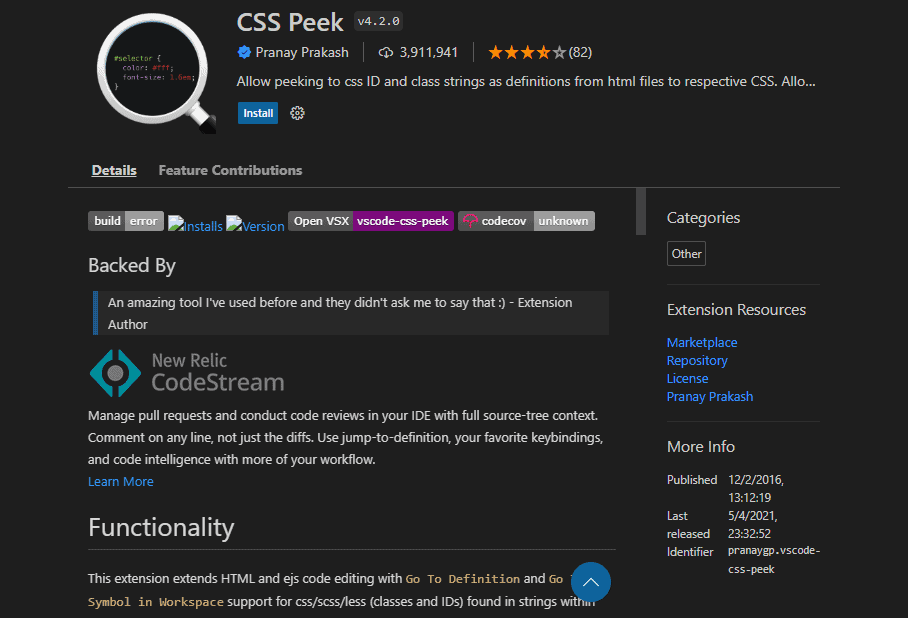Screen dimensions: 908x618
Task: Click the Published date 12/2/2016
Action: coord(756,488)
